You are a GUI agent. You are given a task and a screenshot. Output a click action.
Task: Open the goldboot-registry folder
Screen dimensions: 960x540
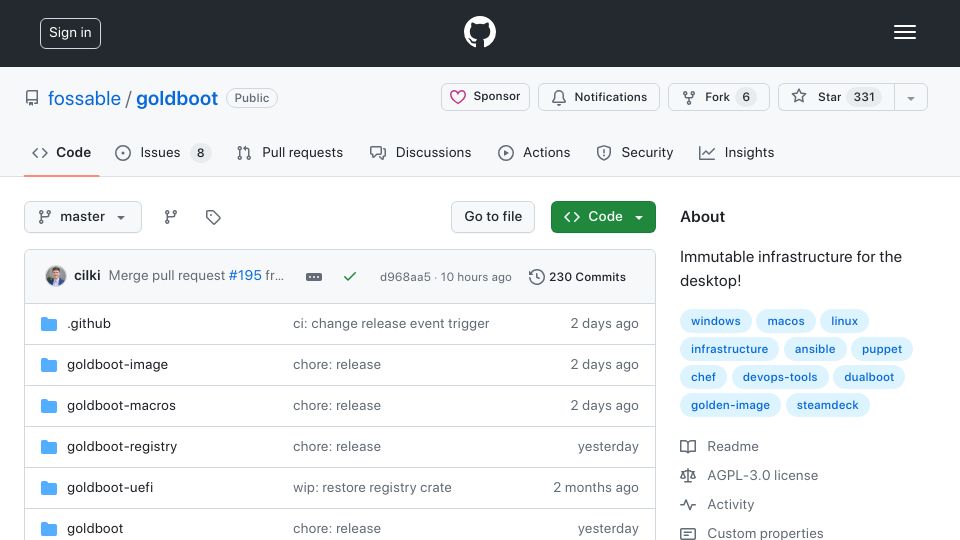122,446
